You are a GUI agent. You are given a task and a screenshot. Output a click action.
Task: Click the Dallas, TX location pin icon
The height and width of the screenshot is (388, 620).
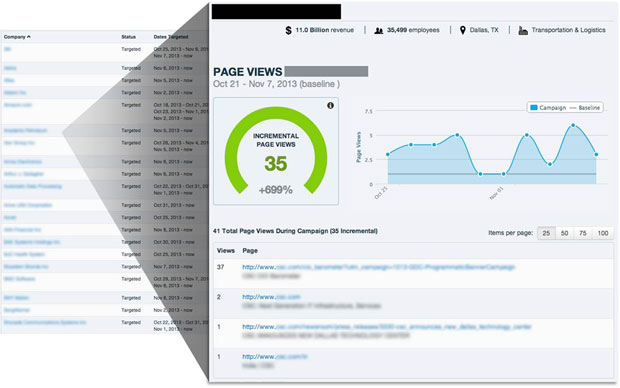click(463, 30)
